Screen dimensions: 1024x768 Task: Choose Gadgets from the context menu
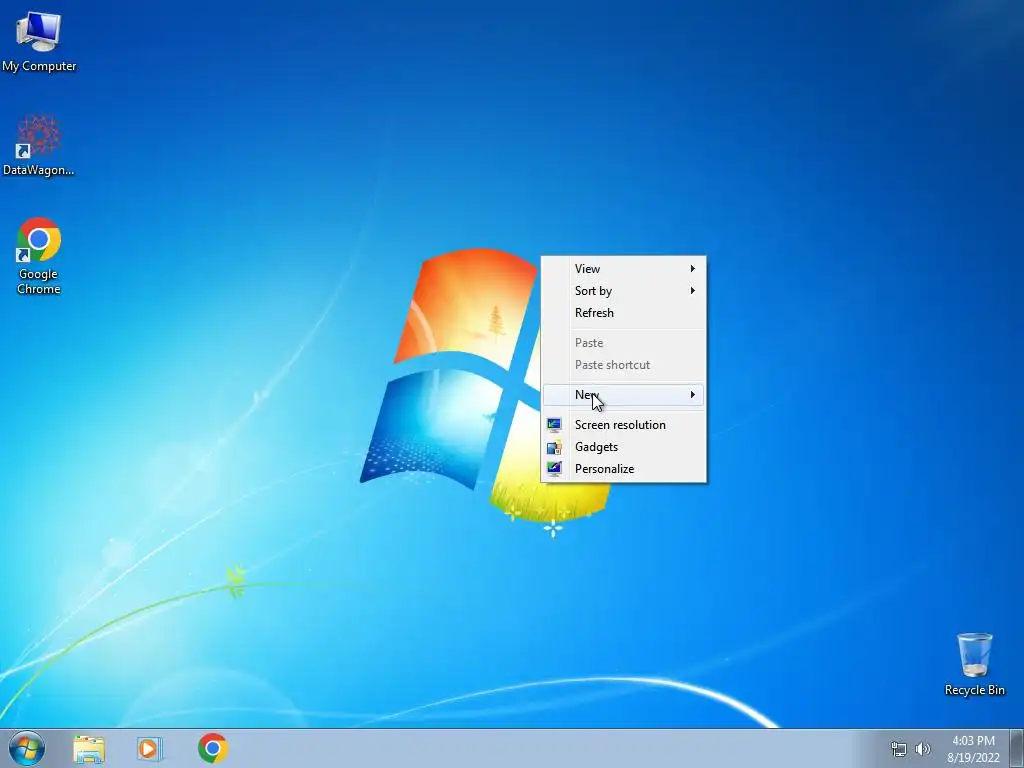coord(624,447)
